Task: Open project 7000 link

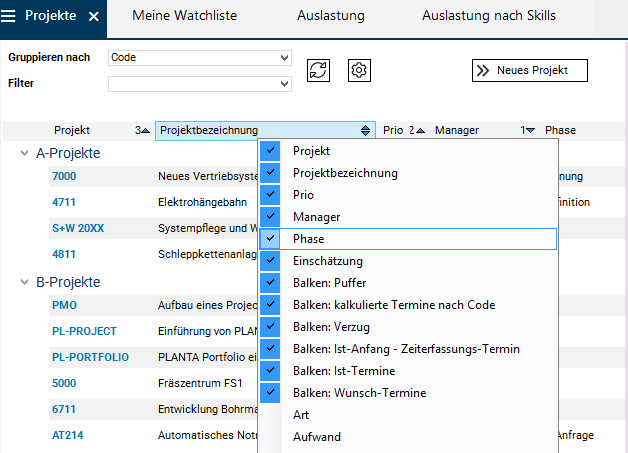Action: 64,176
